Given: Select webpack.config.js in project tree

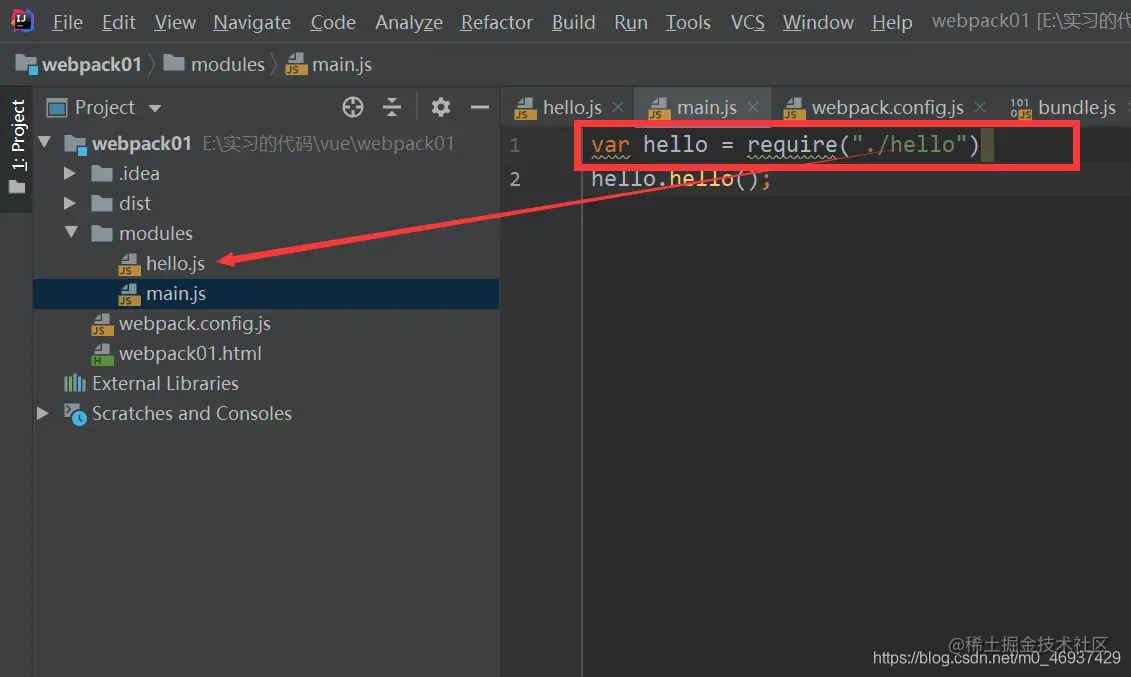Looking at the screenshot, I should tap(266, 324).
